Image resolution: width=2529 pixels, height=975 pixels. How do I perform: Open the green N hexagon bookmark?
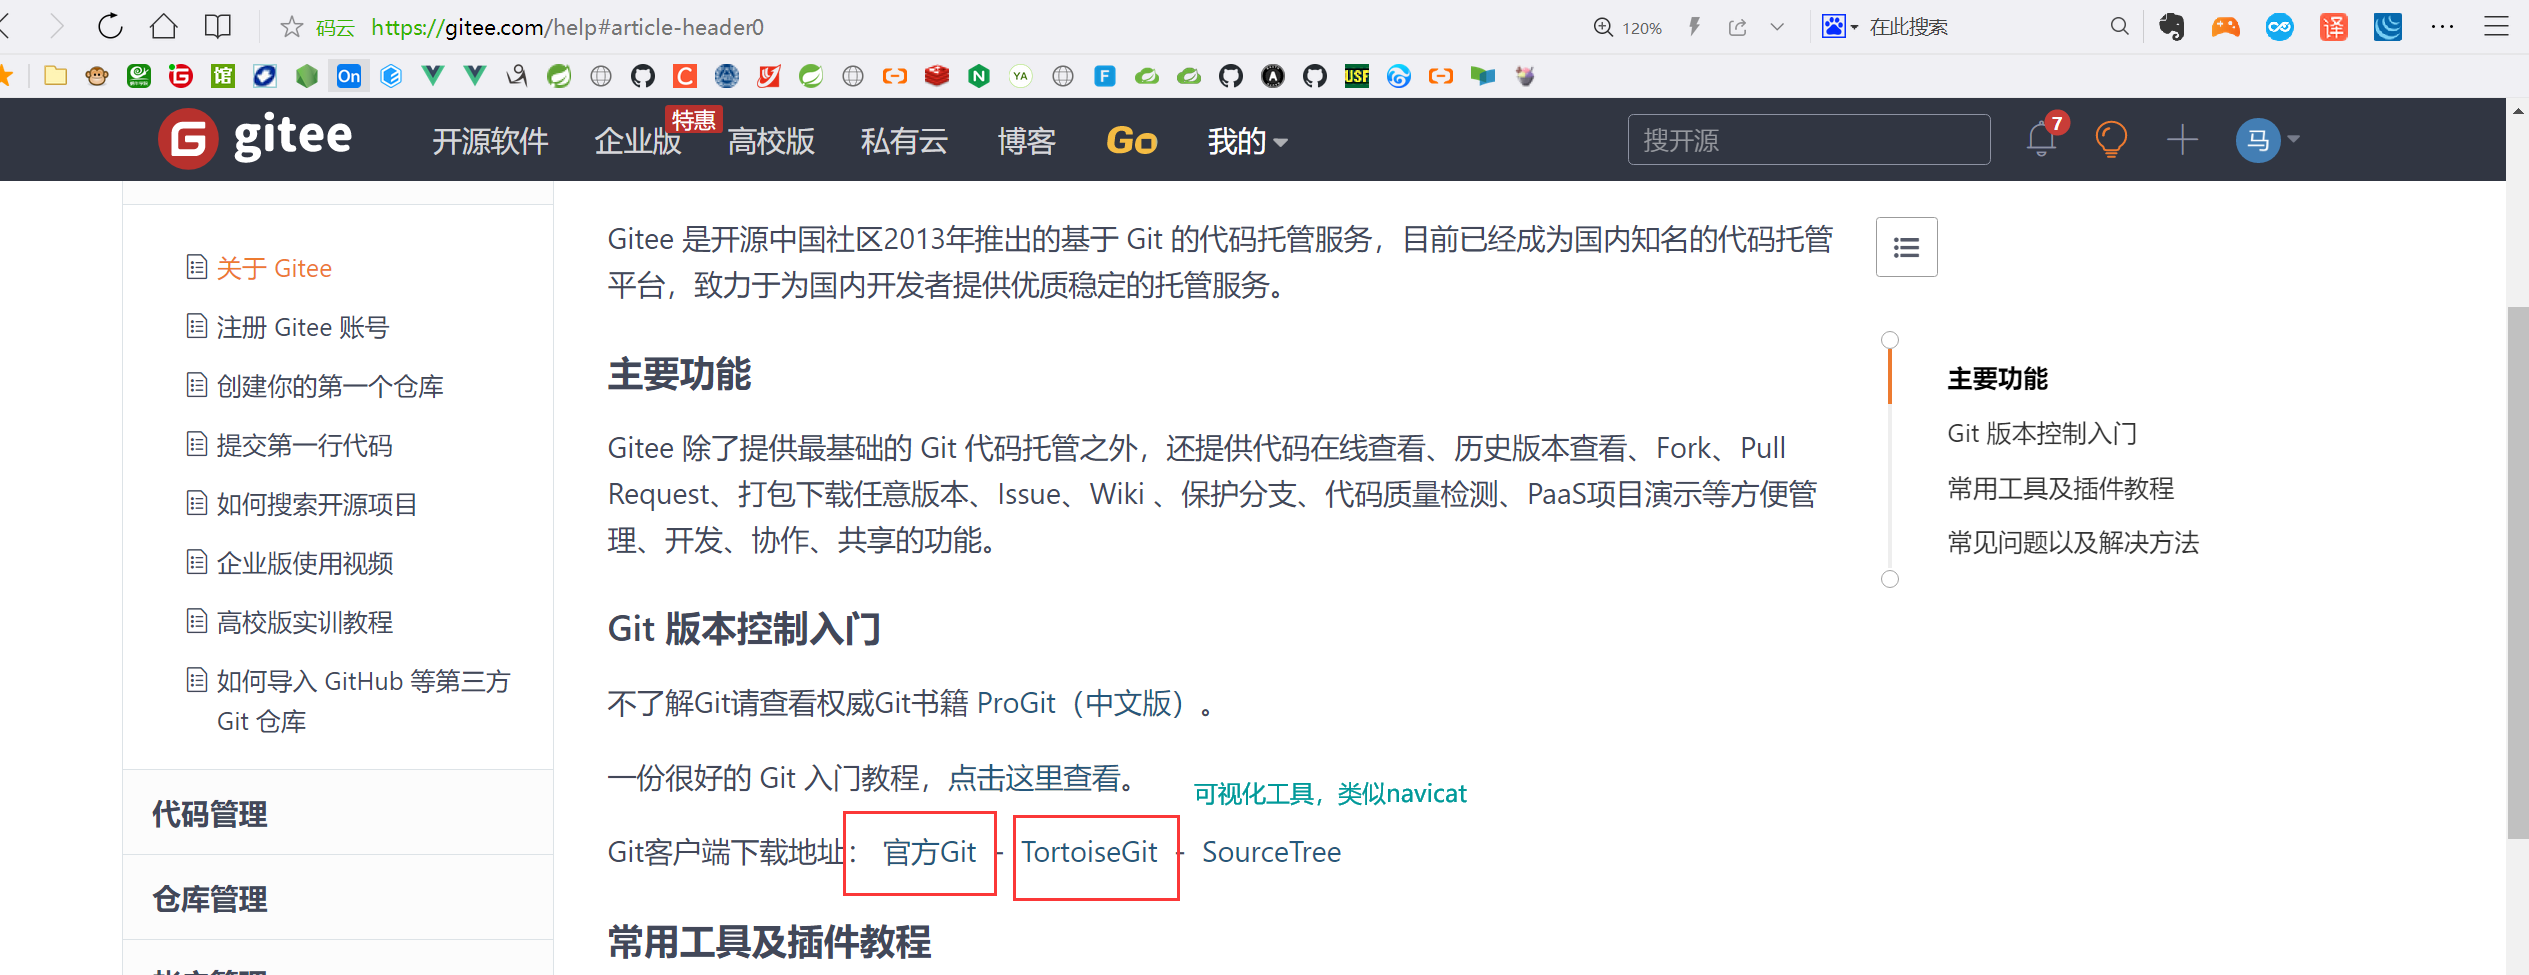tap(979, 76)
